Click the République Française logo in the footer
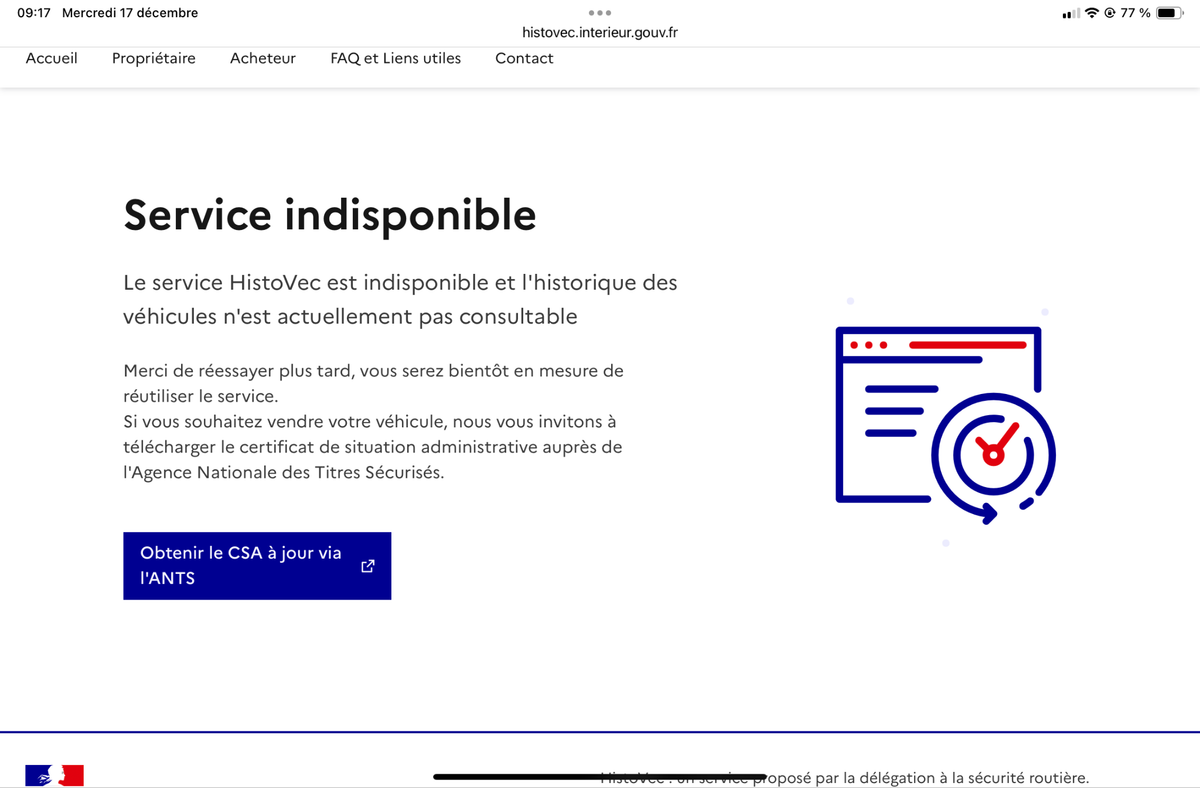Image resolution: width=1200 pixels, height=788 pixels. pyautogui.click(x=55, y=775)
